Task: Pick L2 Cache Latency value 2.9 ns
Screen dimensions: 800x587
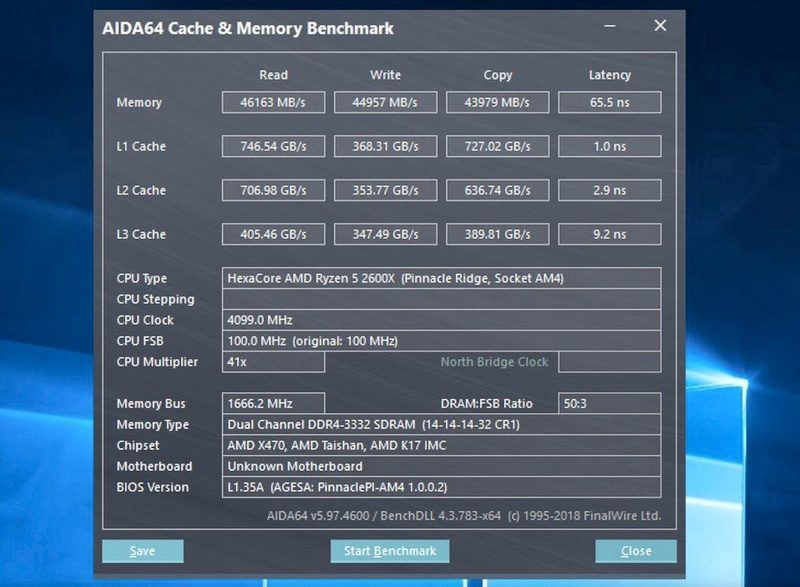Action: (610, 190)
